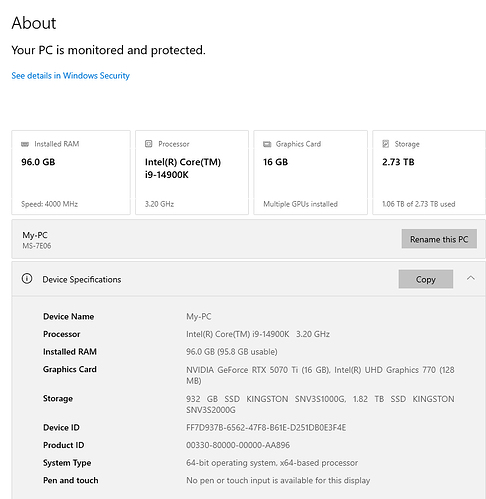Click the info icon beside Device Specifications
Screen dimensions: 486x499
(x=27, y=278)
